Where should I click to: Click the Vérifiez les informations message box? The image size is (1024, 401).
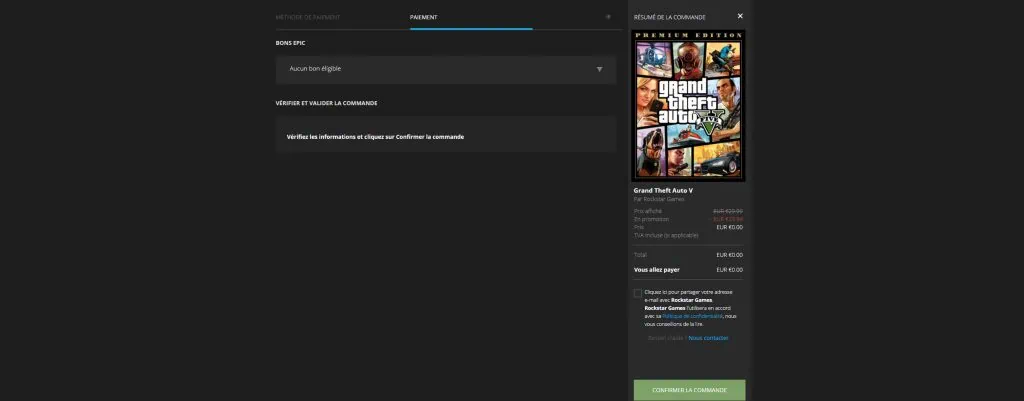tap(445, 136)
